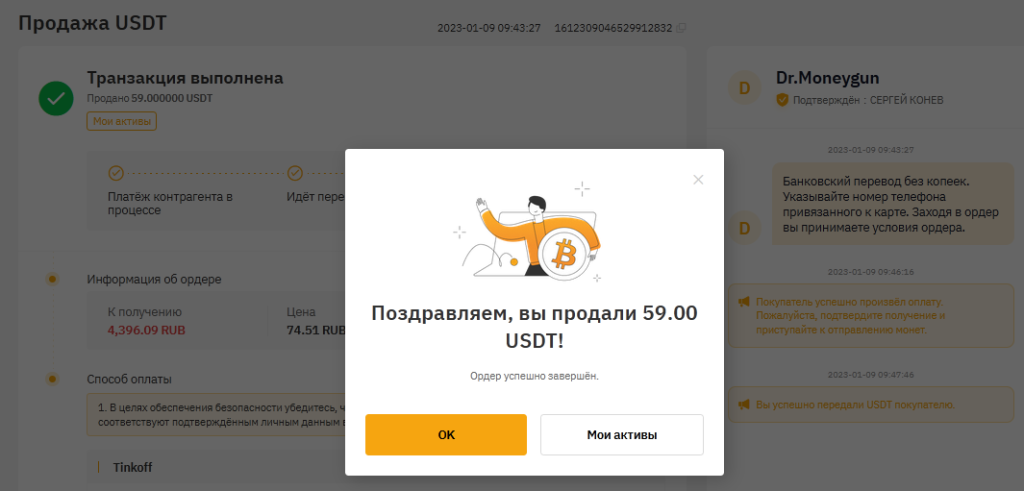
Task: Click the 4,396.09 RUB amount to receive
Action: tap(146, 330)
